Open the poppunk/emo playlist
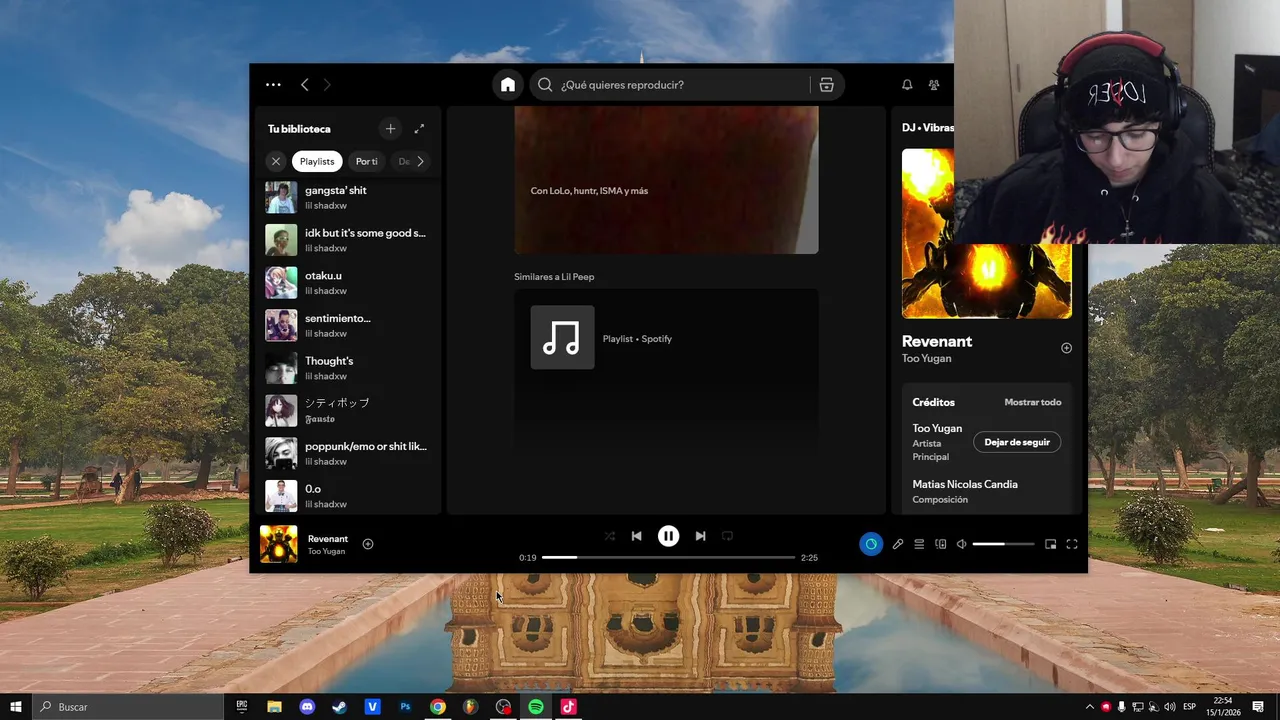The height and width of the screenshot is (720, 1280). [x=348, y=453]
